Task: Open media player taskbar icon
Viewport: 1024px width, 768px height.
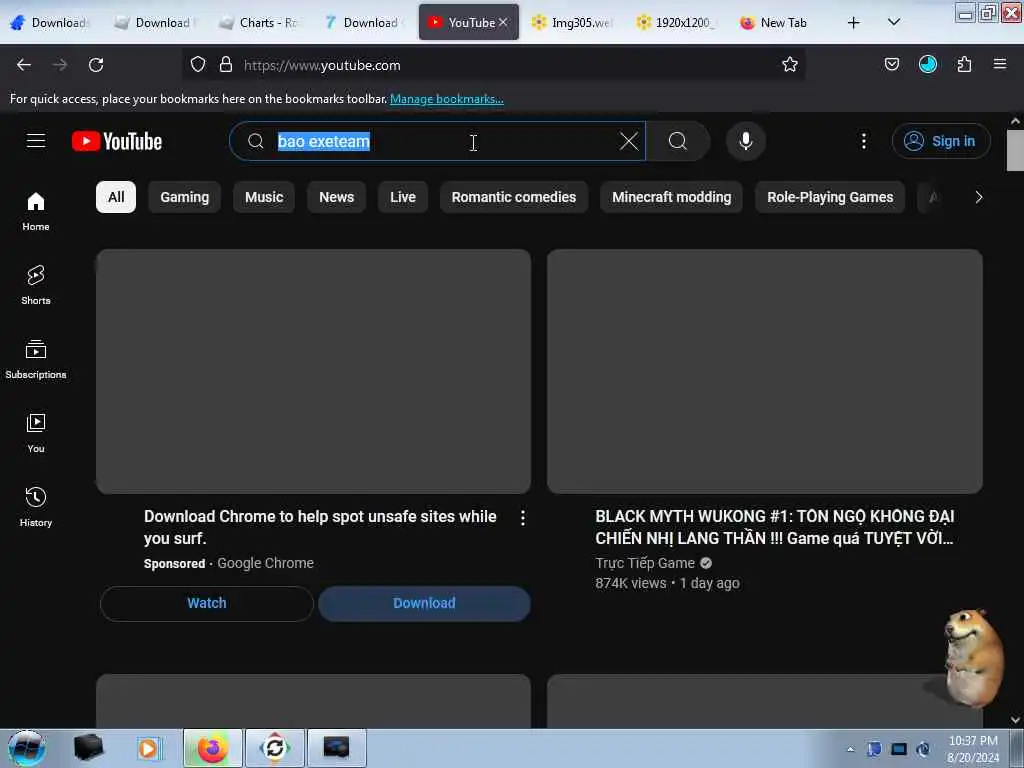Action: coord(149,748)
